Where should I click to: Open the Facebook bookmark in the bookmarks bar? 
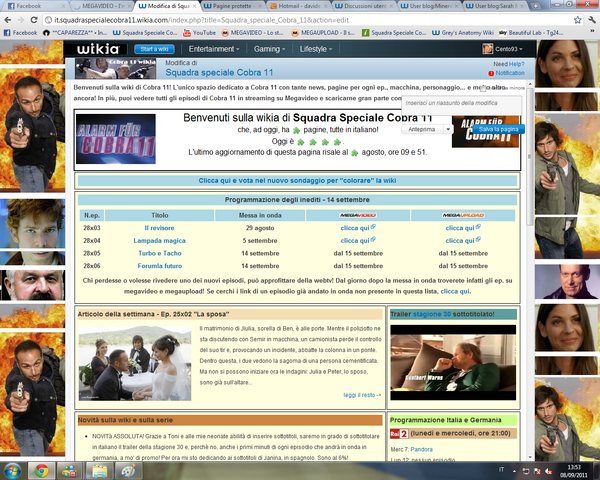(x=20, y=33)
